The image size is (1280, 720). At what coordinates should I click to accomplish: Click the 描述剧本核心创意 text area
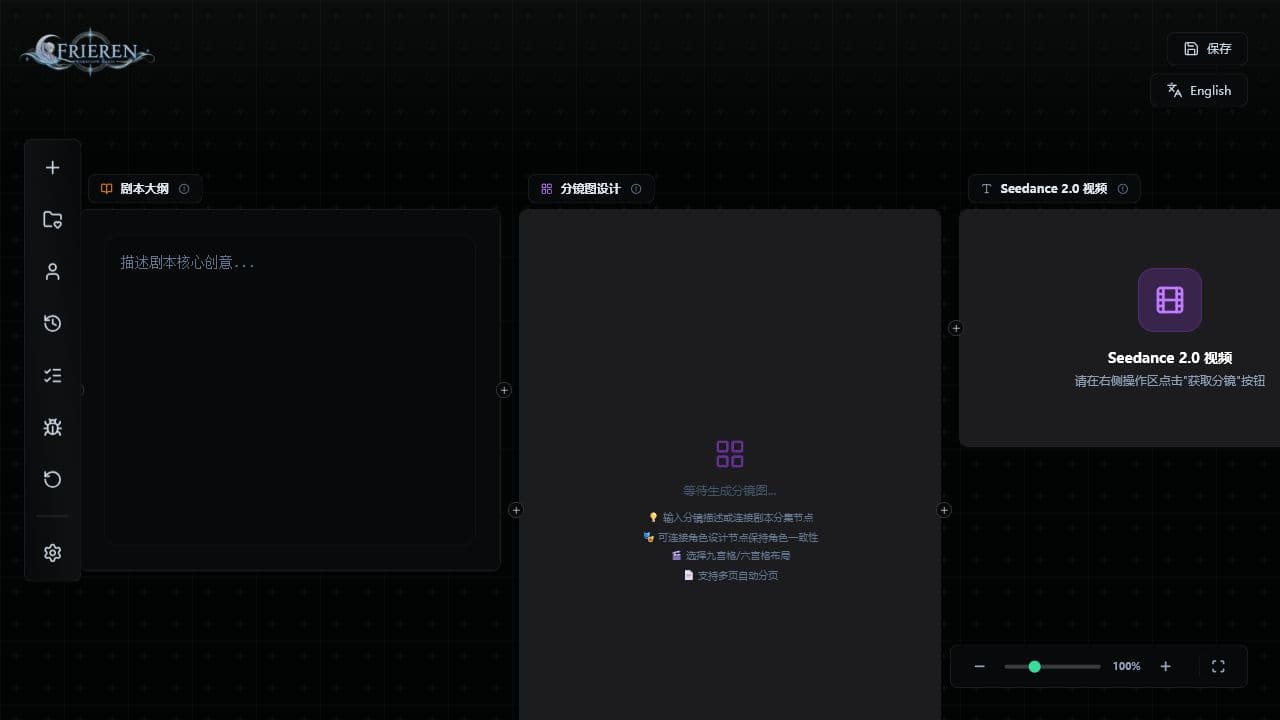(290, 391)
